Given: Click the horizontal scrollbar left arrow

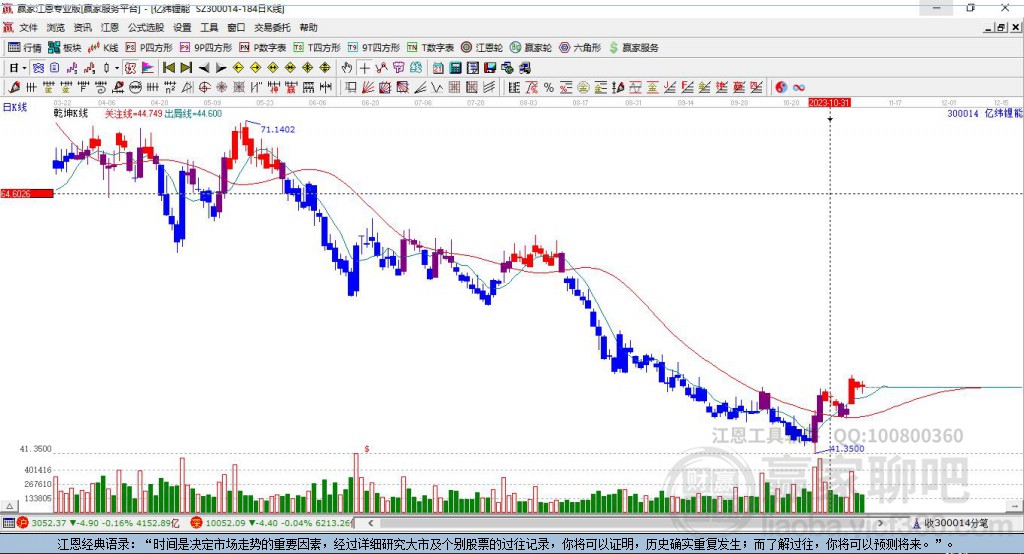Looking at the screenshot, I should 370,523.
